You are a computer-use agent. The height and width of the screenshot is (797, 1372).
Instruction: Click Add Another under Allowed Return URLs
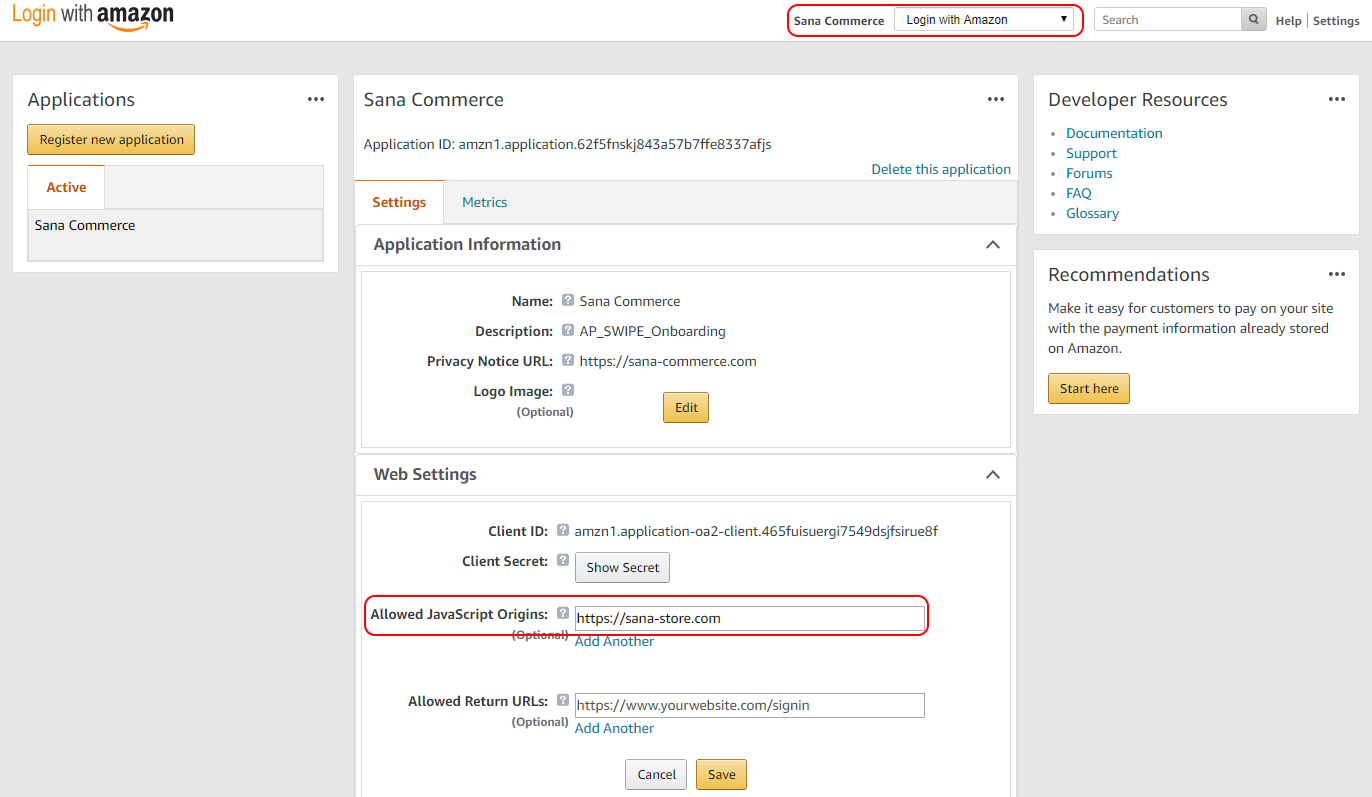(614, 728)
